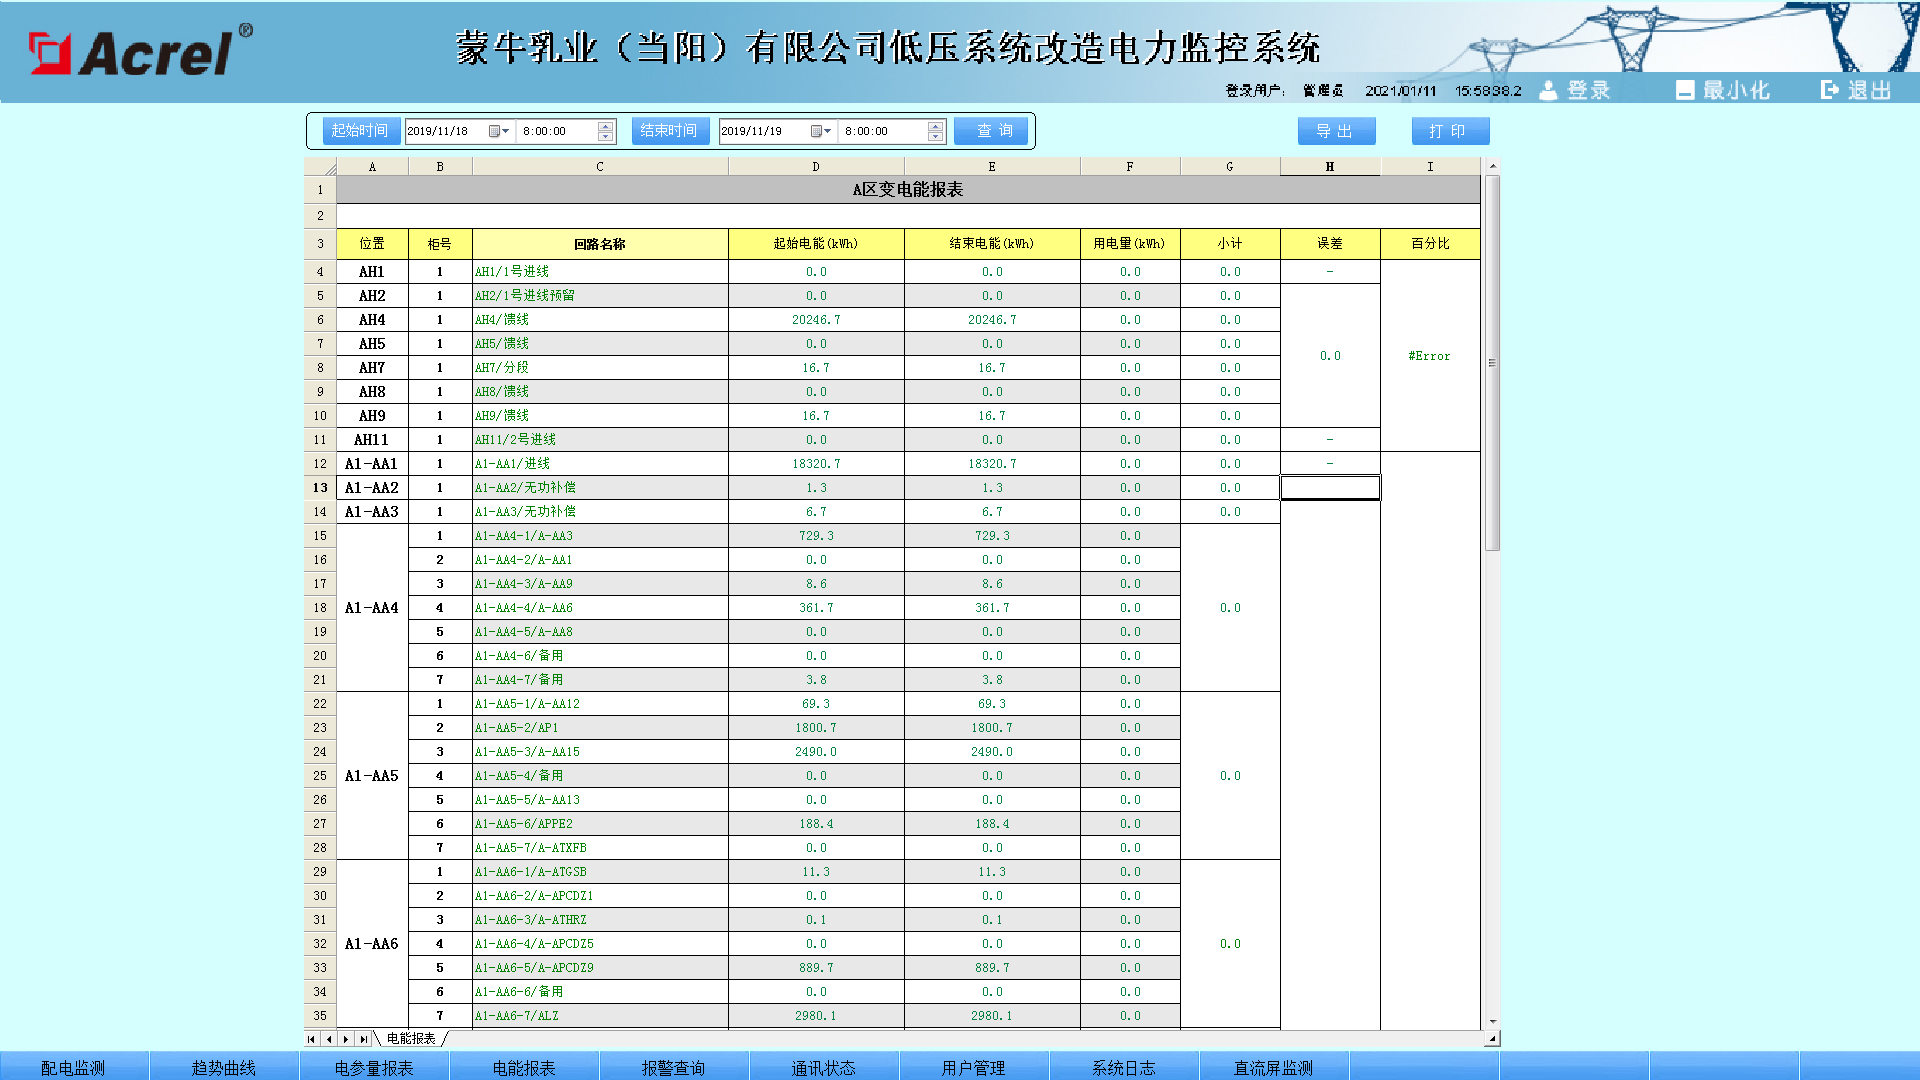Select column H header in spreadsheet
Viewport: 1920px width, 1080px height.
[x=1330, y=167]
